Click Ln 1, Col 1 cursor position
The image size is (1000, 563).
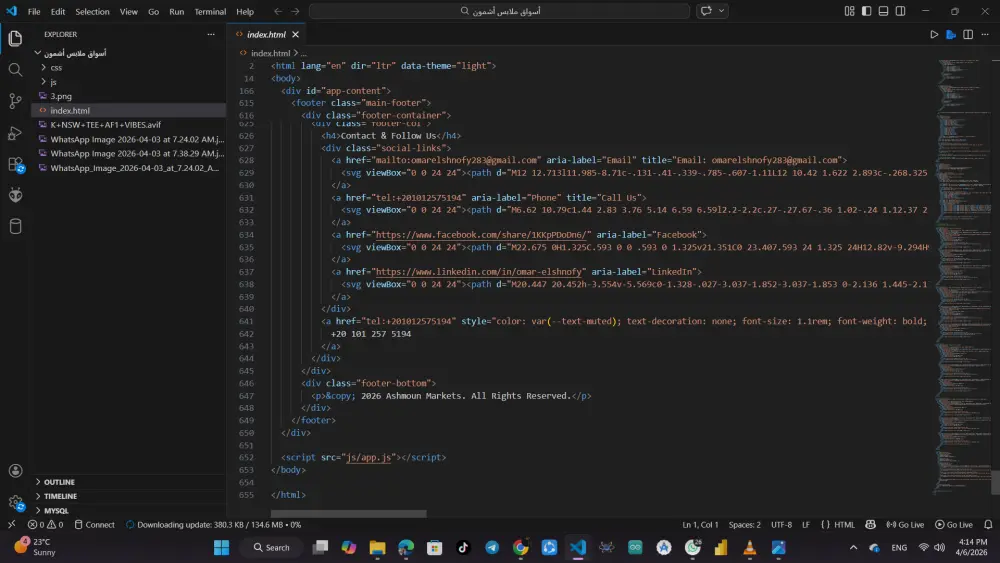700,525
